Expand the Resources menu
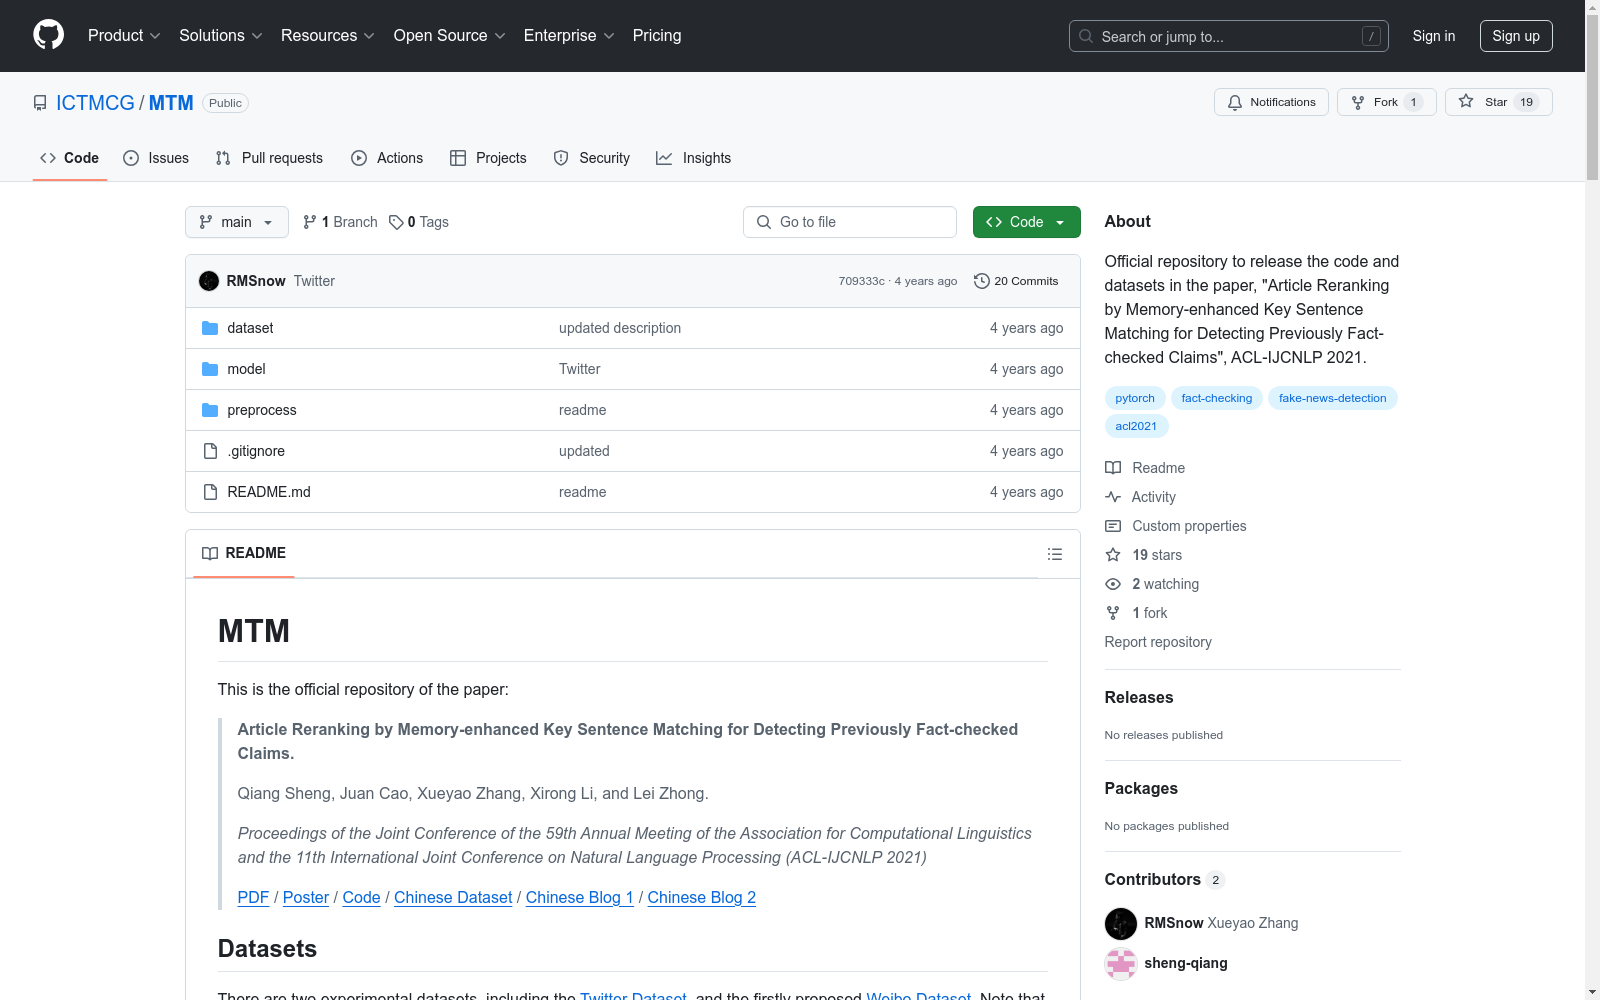This screenshot has height=1000, width=1600. (x=328, y=36)
